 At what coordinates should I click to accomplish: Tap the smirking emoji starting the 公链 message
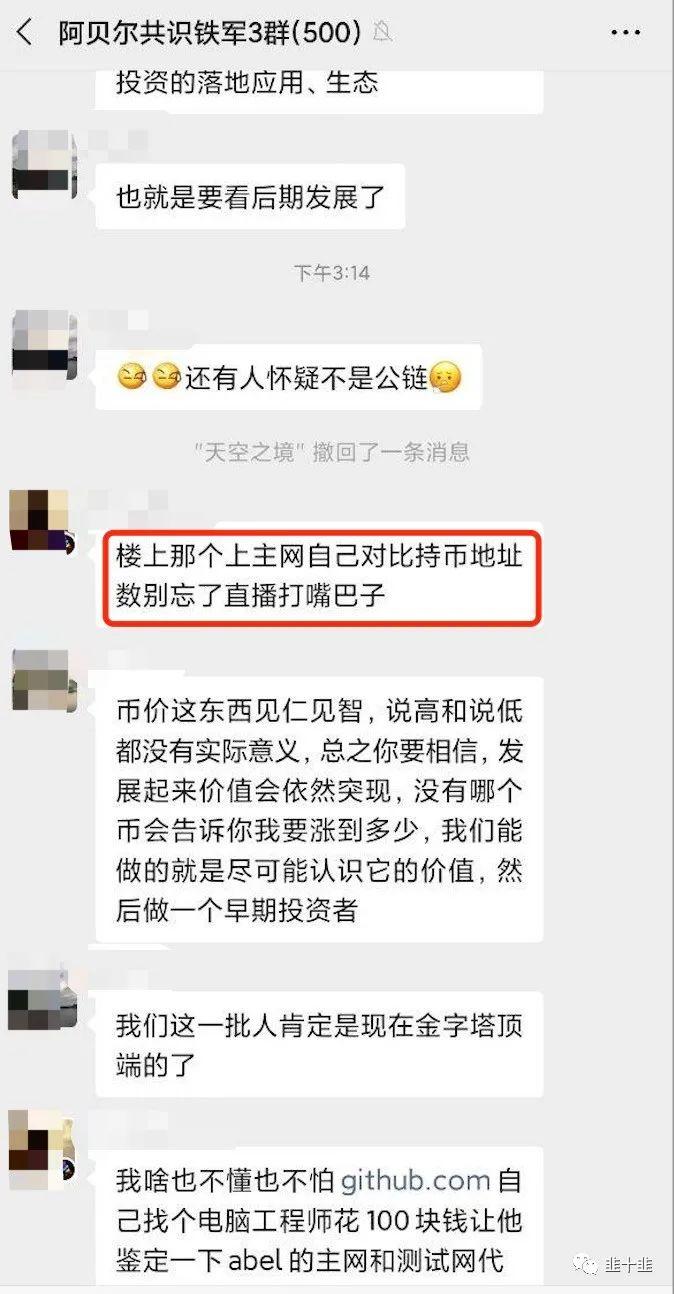(131, 378)
